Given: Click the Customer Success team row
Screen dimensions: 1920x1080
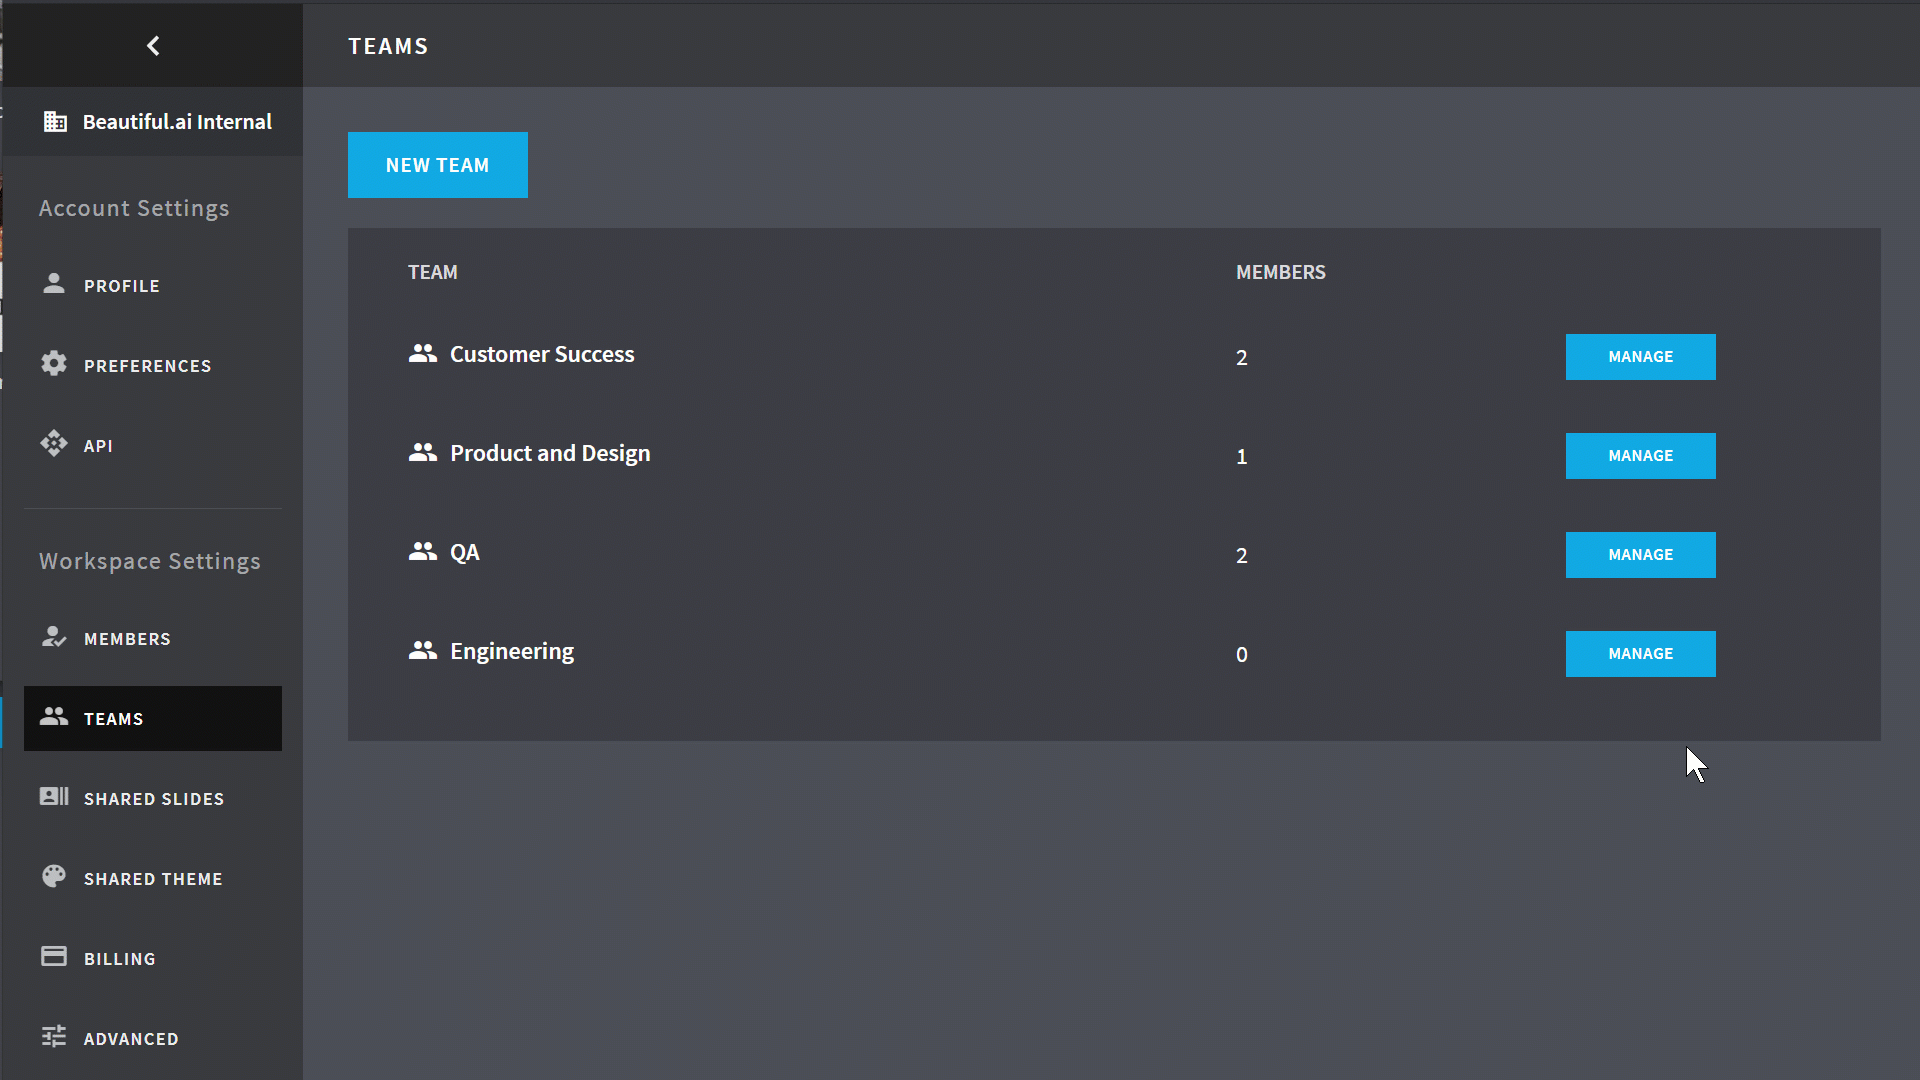Looking at the screenshot, I should [543, 354].
